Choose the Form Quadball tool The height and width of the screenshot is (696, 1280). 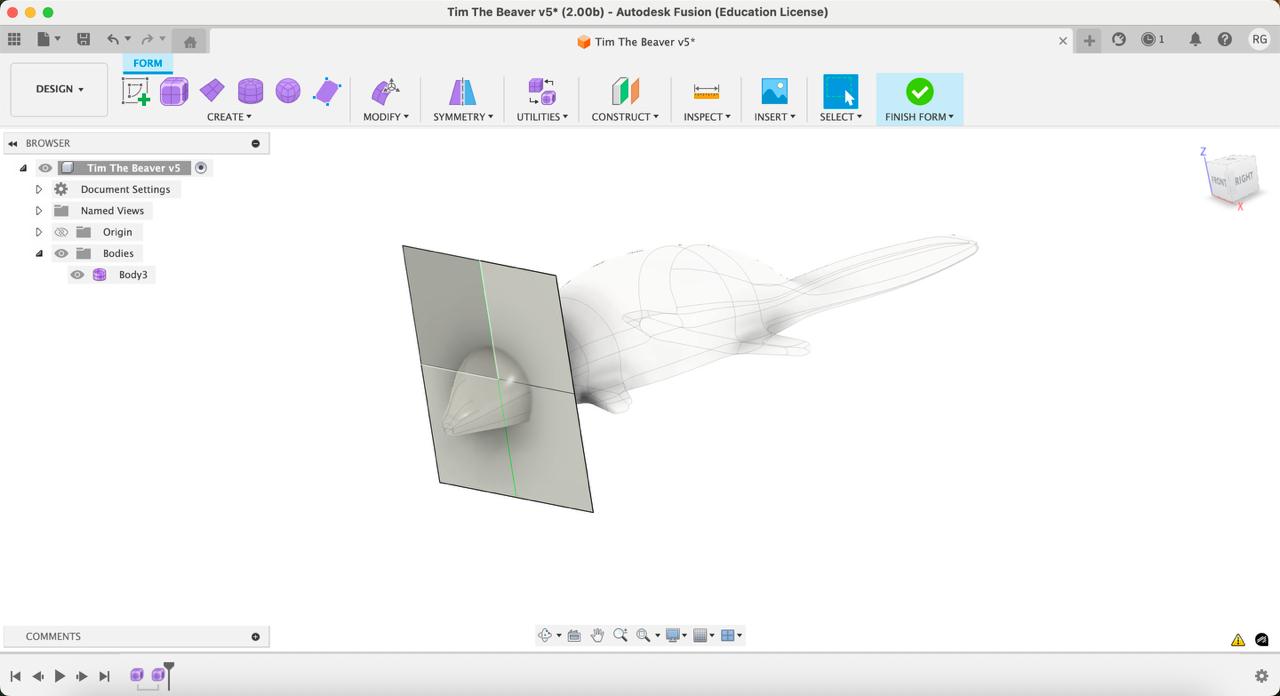[x=288, y=92]
